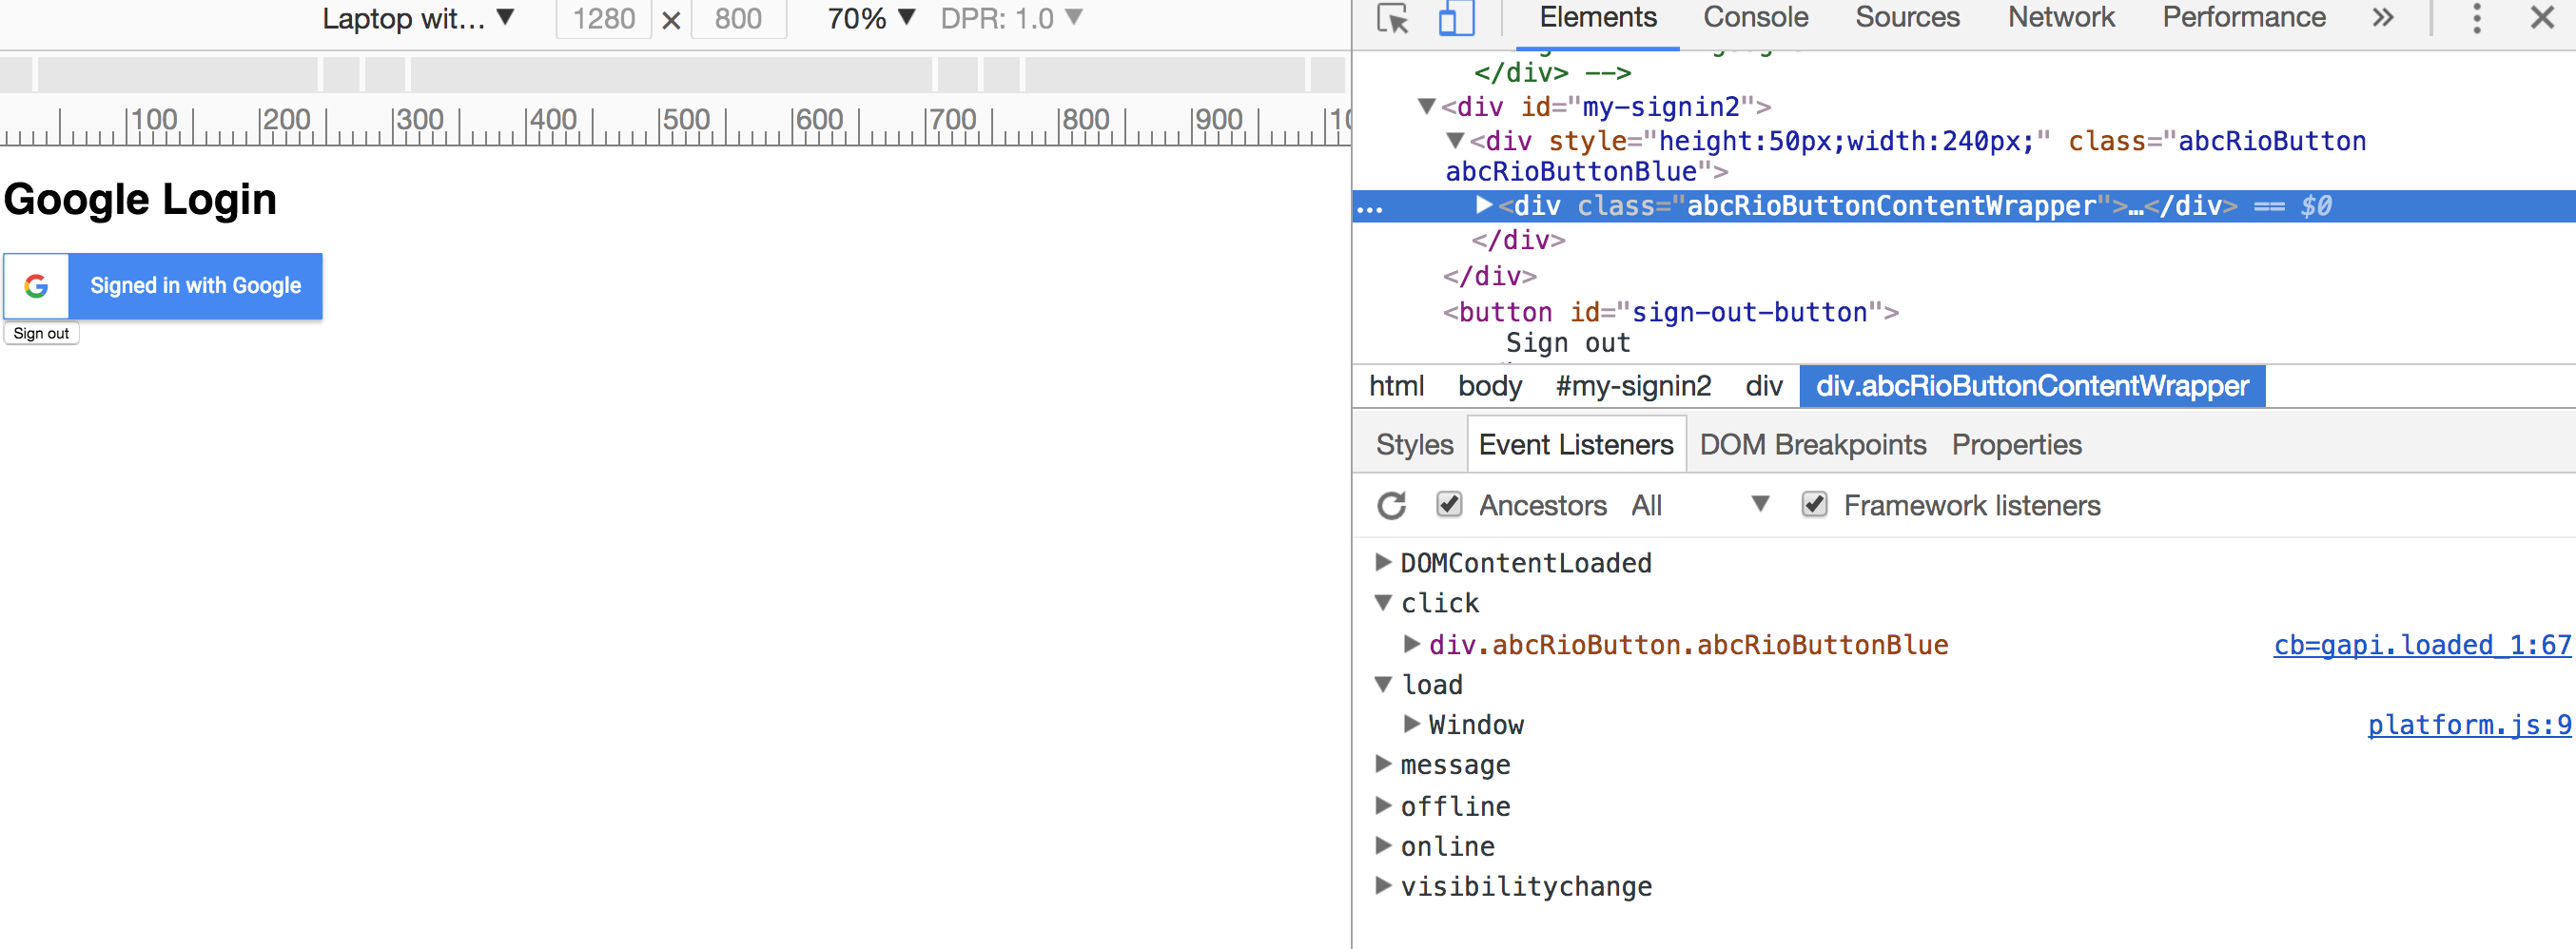Select body in the breadcrumb trail
The height and width of the screenshot is (949, 2576).
1490,386
